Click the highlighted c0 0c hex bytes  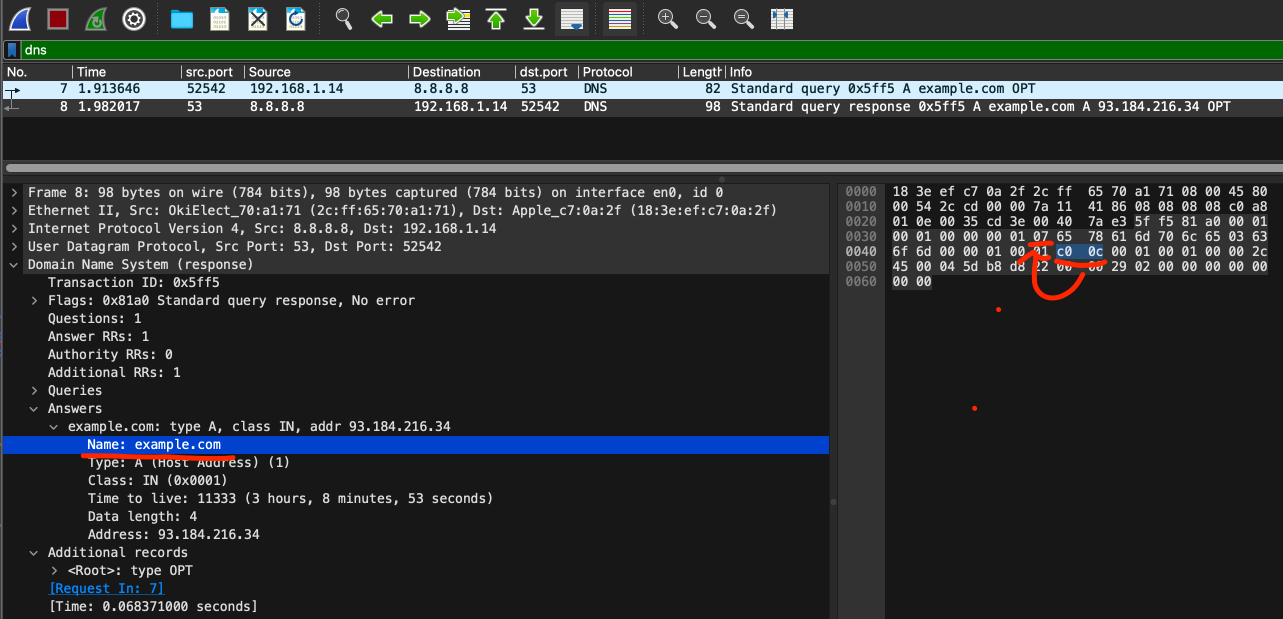click(1080, 252)
